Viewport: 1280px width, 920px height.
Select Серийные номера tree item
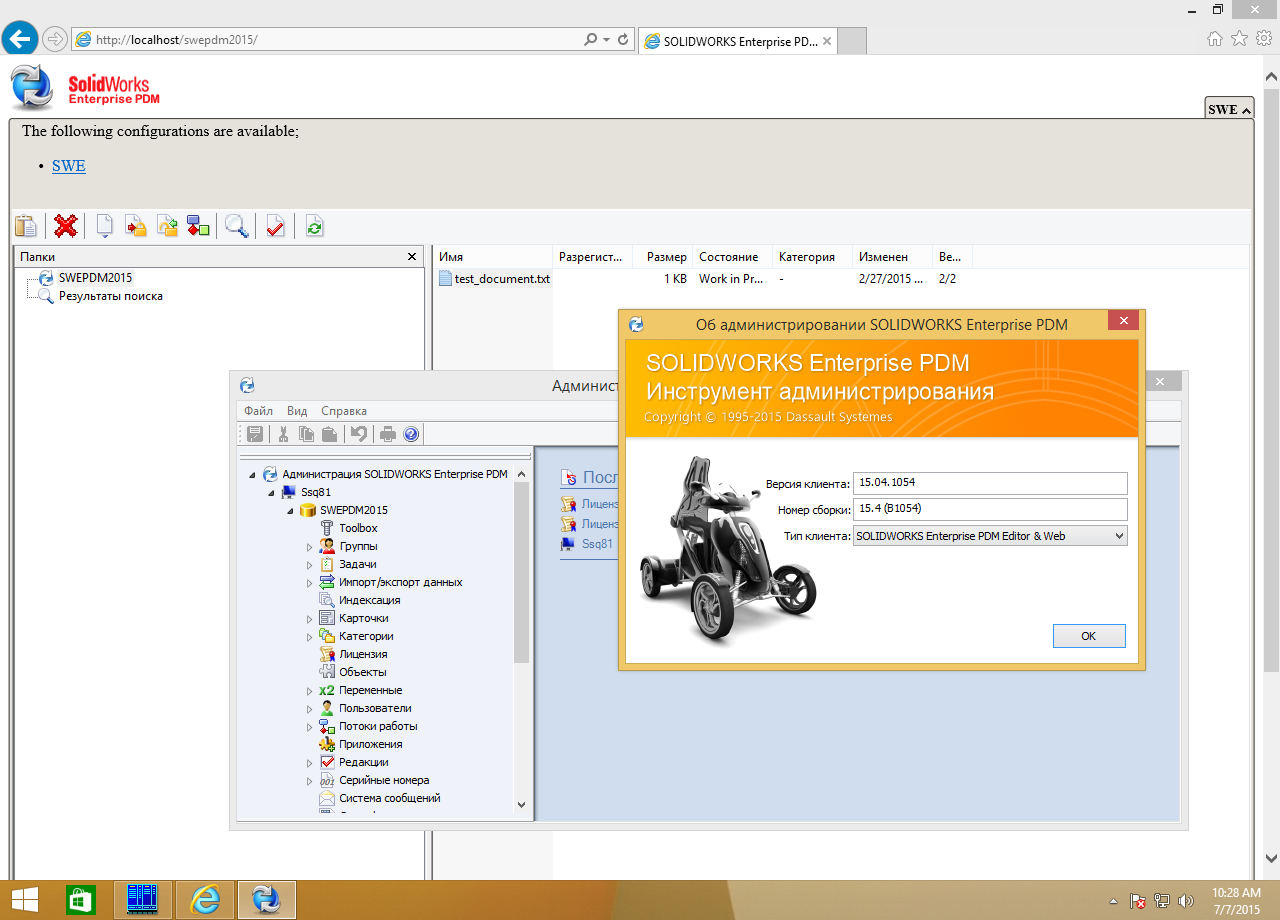pyautogui.click(x=384, y=780)
